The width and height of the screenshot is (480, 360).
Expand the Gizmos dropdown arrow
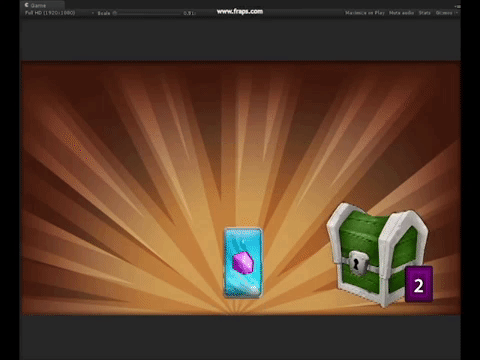tap(456, 13)
